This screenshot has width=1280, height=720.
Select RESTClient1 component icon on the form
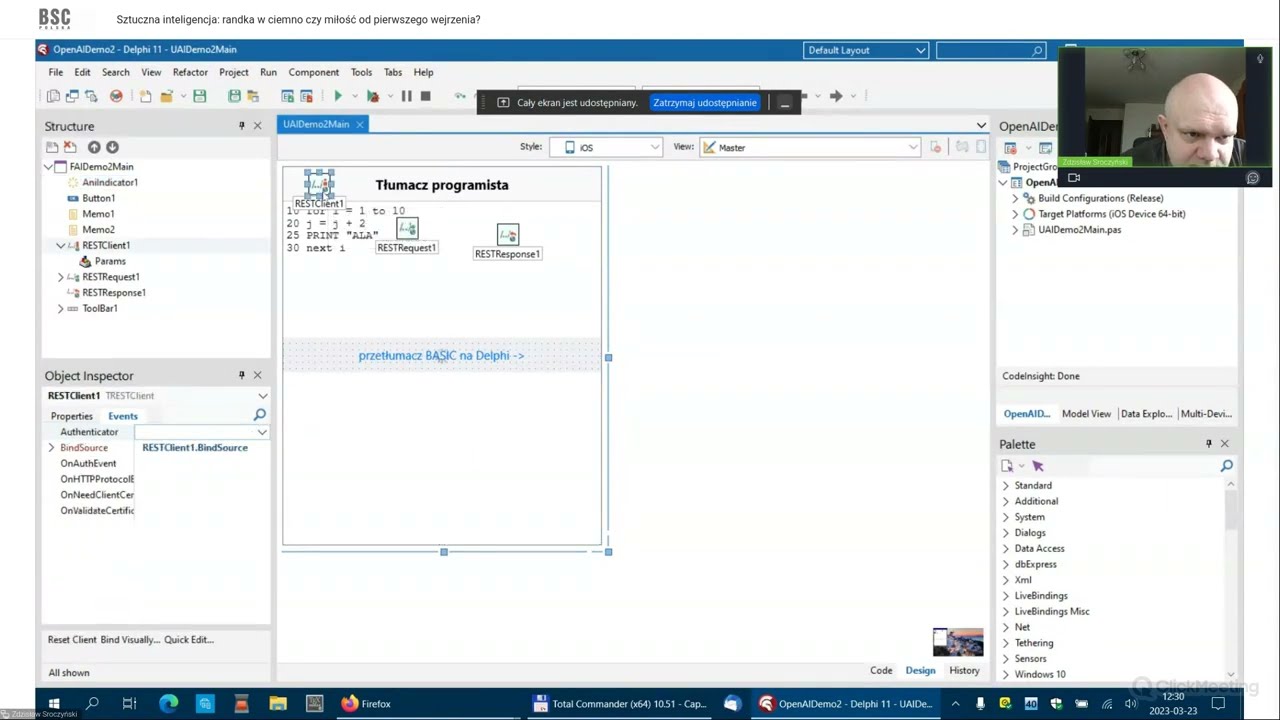pos(319,184)
